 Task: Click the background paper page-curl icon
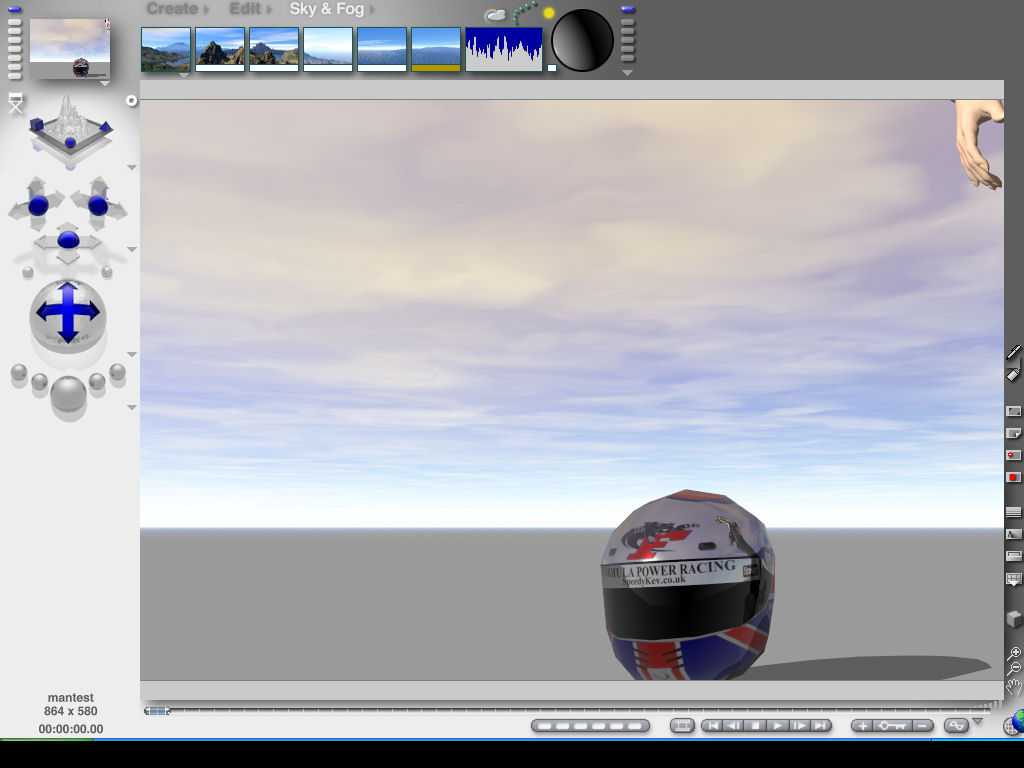tap(1013, 433)
